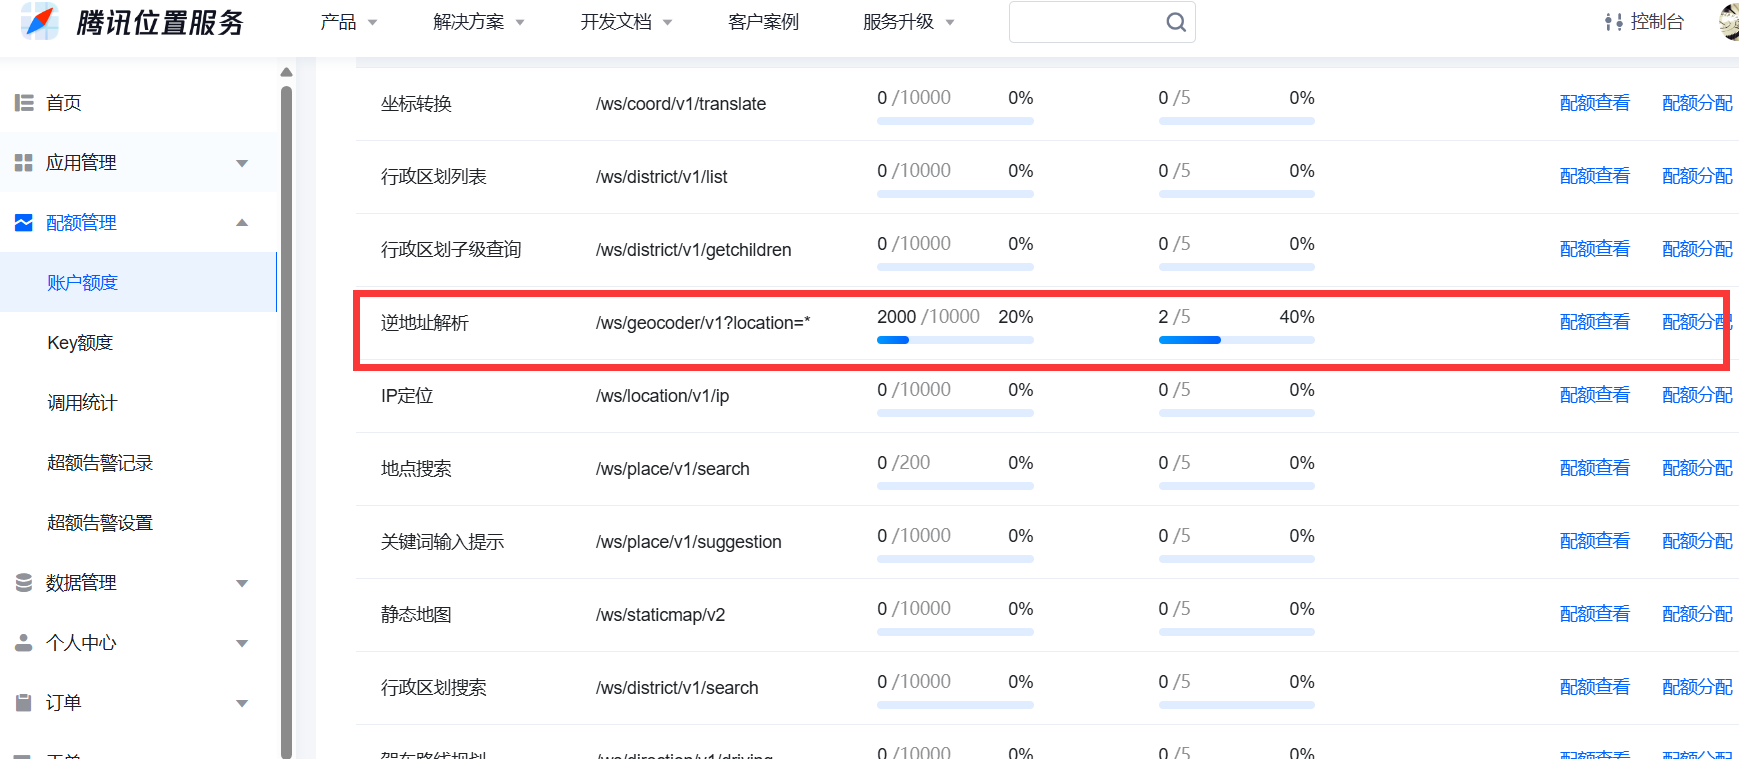Click the 0 /200 quota for 地点搜索
1739x759 pixels.
click(904, 463)
